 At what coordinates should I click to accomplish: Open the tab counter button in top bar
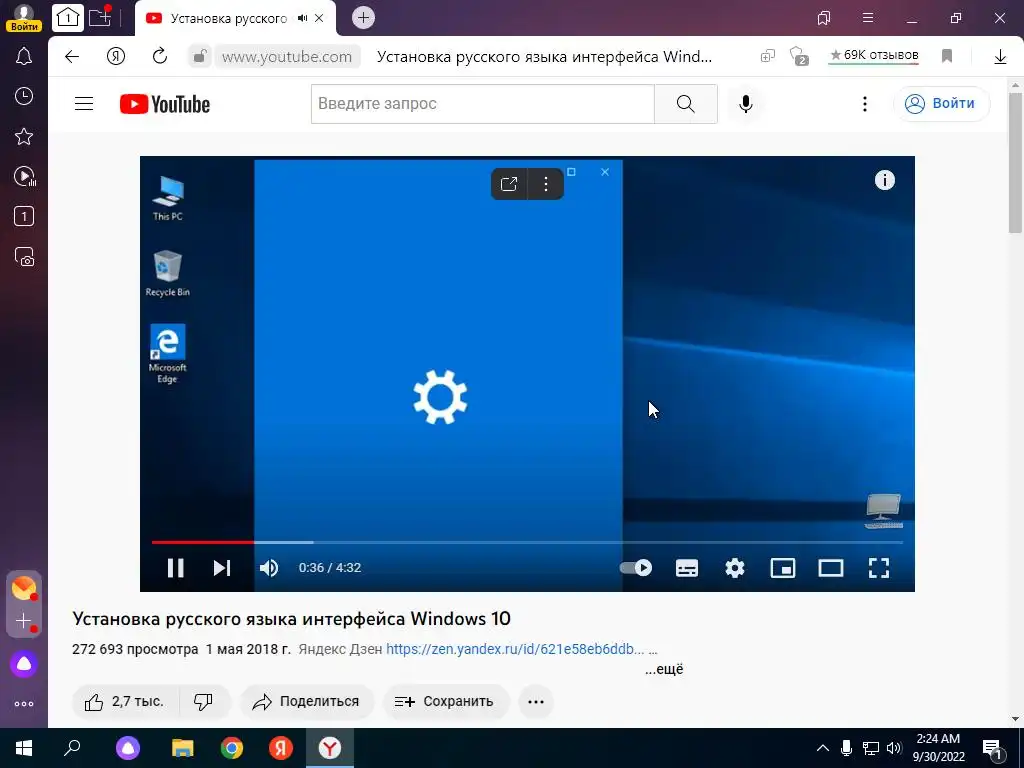tap(68, 18)
